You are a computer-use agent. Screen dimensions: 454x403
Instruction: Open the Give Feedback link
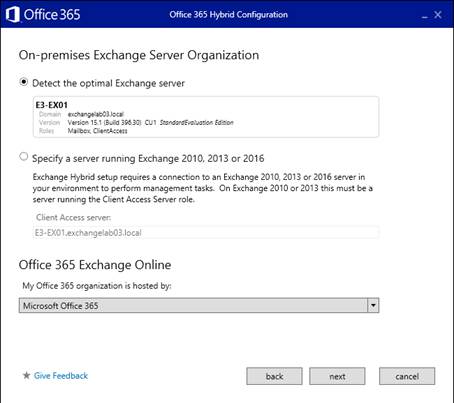(61, 376)
